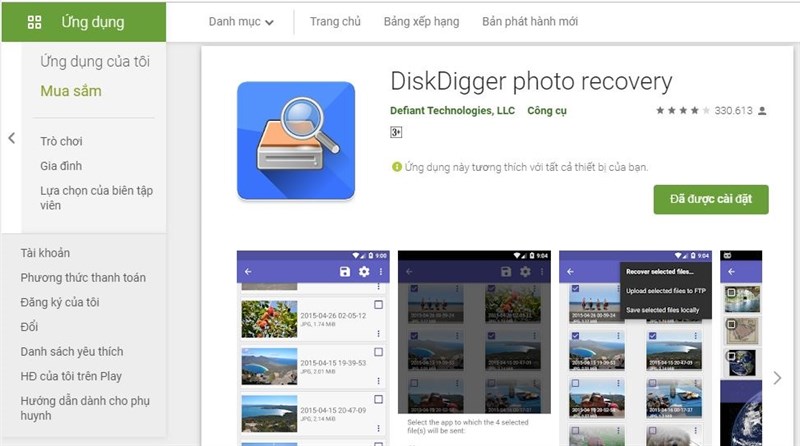Click the apps grid icon beside Ứng dụng
The height and width of the screenshot is (446, 800).
(34, 22)
